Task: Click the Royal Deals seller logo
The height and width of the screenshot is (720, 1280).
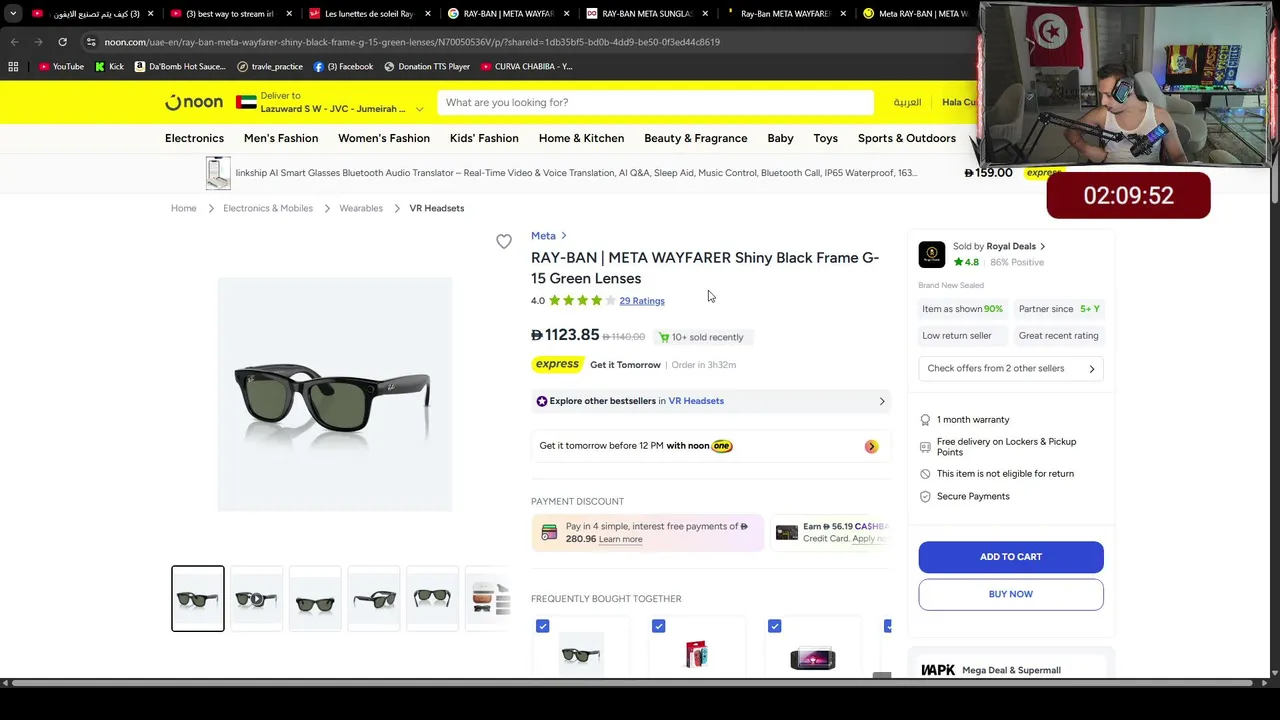Action: click(931, 254)
